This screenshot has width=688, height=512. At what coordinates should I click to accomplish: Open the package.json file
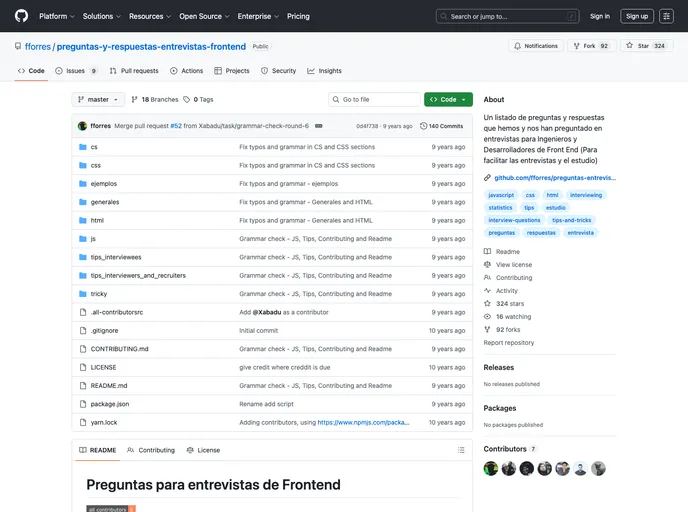click(109, 404)
